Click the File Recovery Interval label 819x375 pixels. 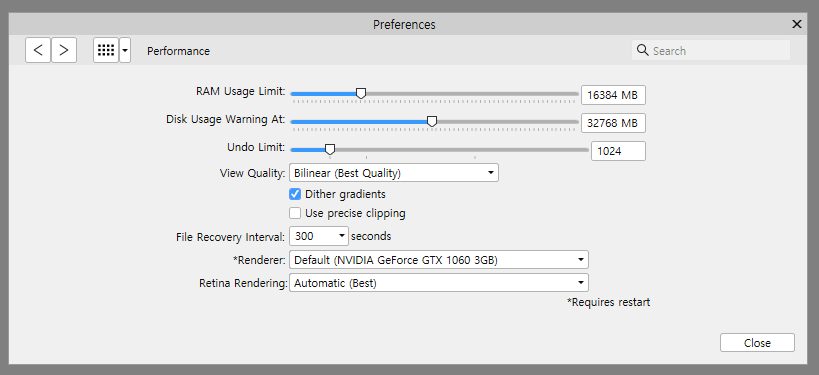[x=231, y=237]
